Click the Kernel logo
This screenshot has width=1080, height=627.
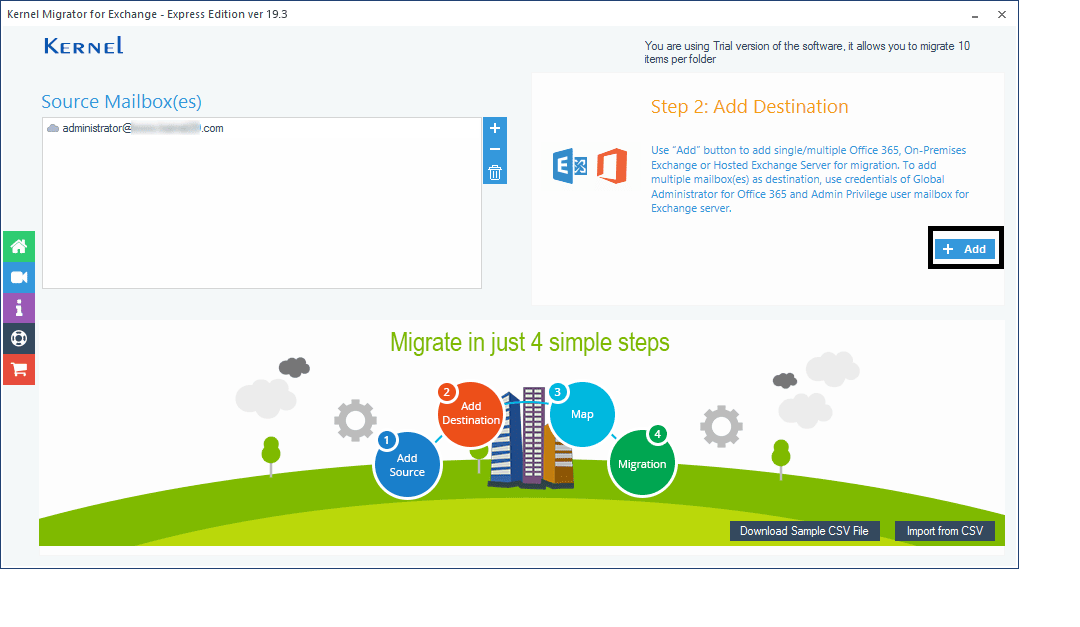84,46
